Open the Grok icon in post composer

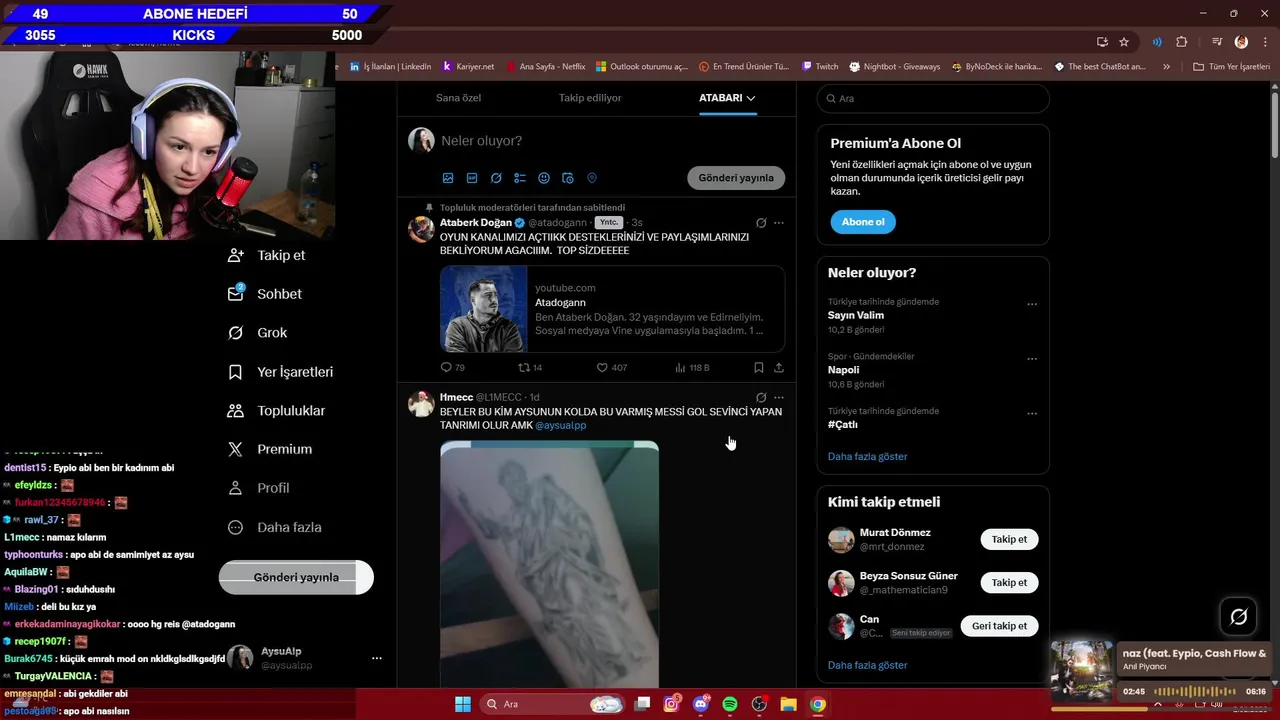(496, 178)
